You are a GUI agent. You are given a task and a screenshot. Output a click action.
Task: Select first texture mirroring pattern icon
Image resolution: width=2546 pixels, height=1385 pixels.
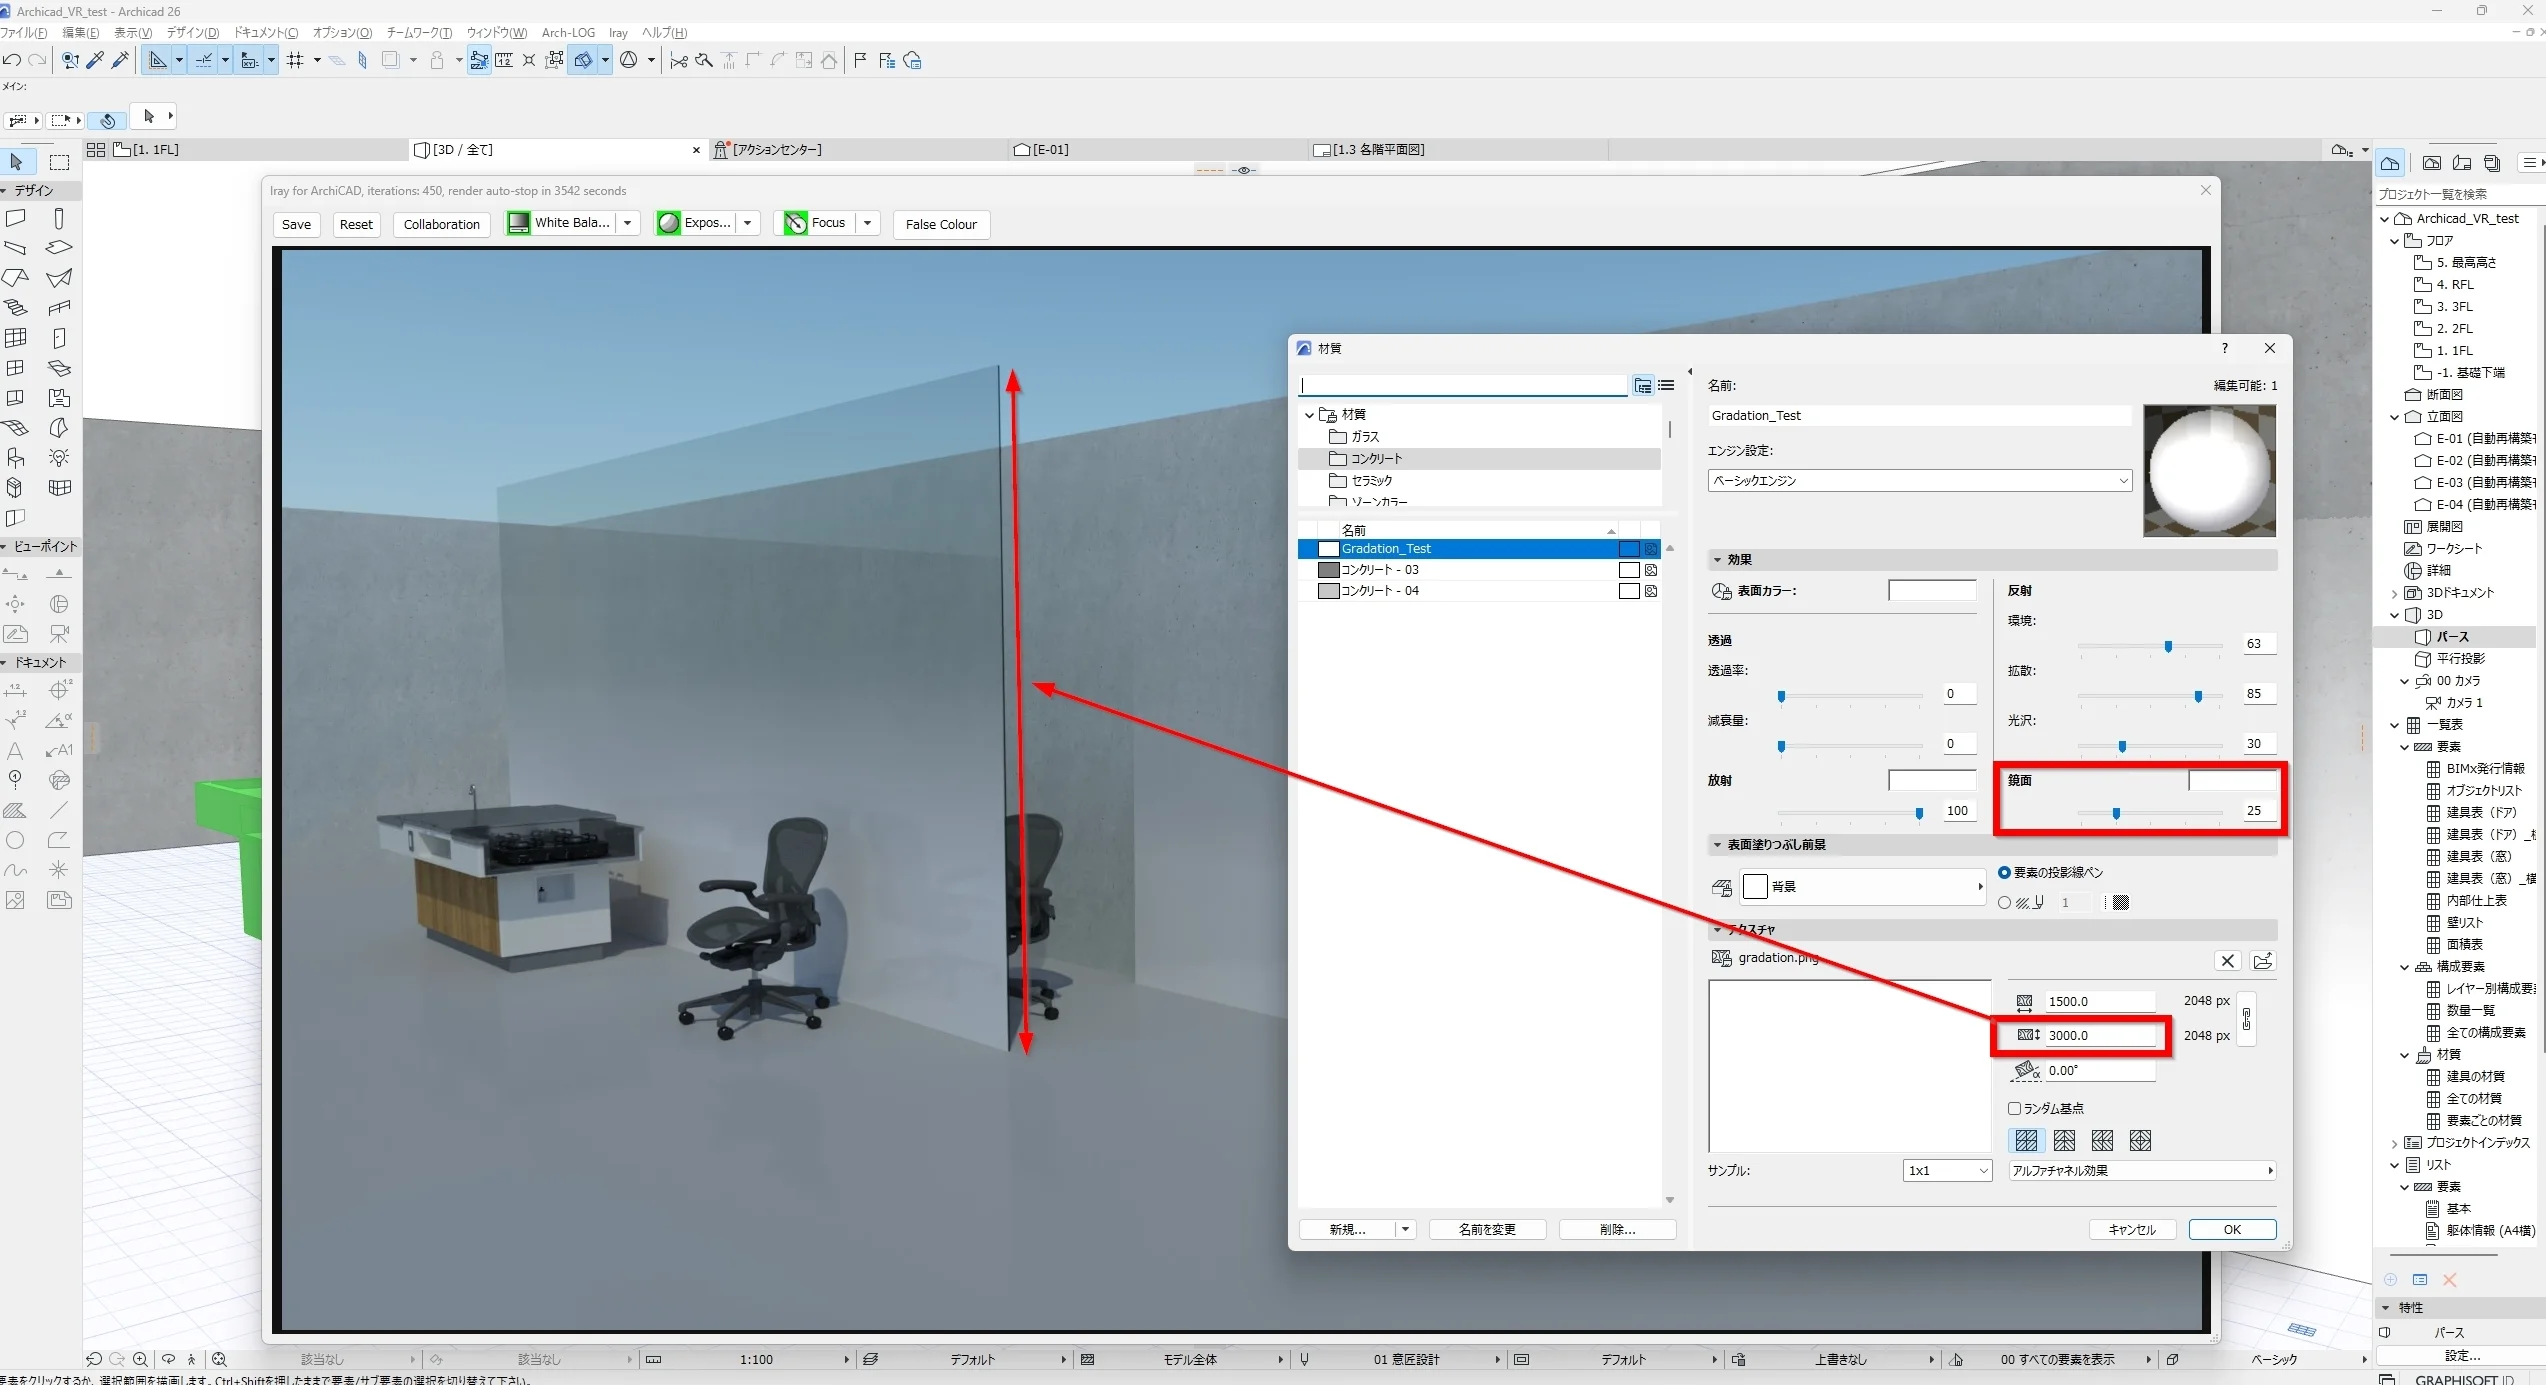tap(2026, 1140)
